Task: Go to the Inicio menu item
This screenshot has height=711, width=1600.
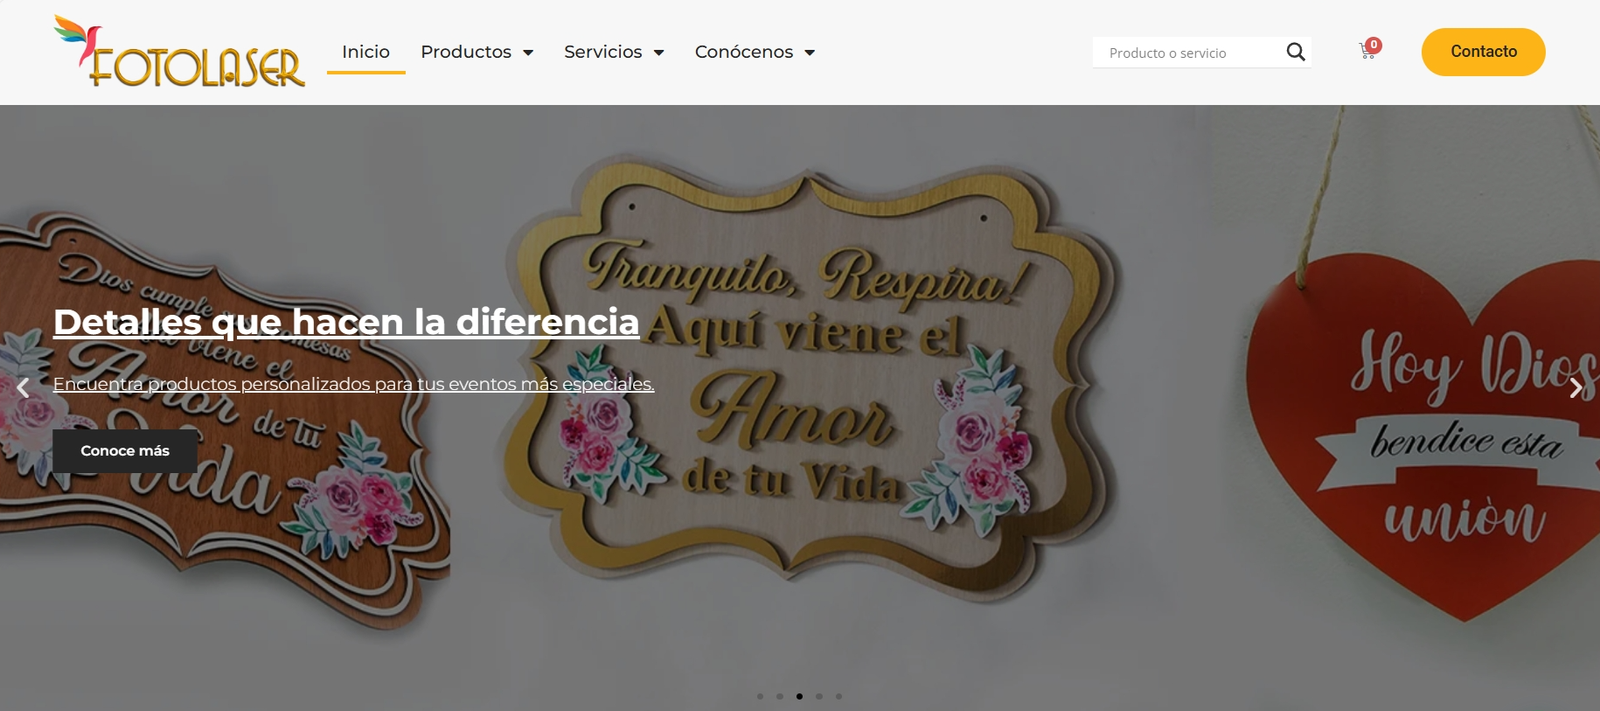Action: pyautogui.click(x=366, y=52)
